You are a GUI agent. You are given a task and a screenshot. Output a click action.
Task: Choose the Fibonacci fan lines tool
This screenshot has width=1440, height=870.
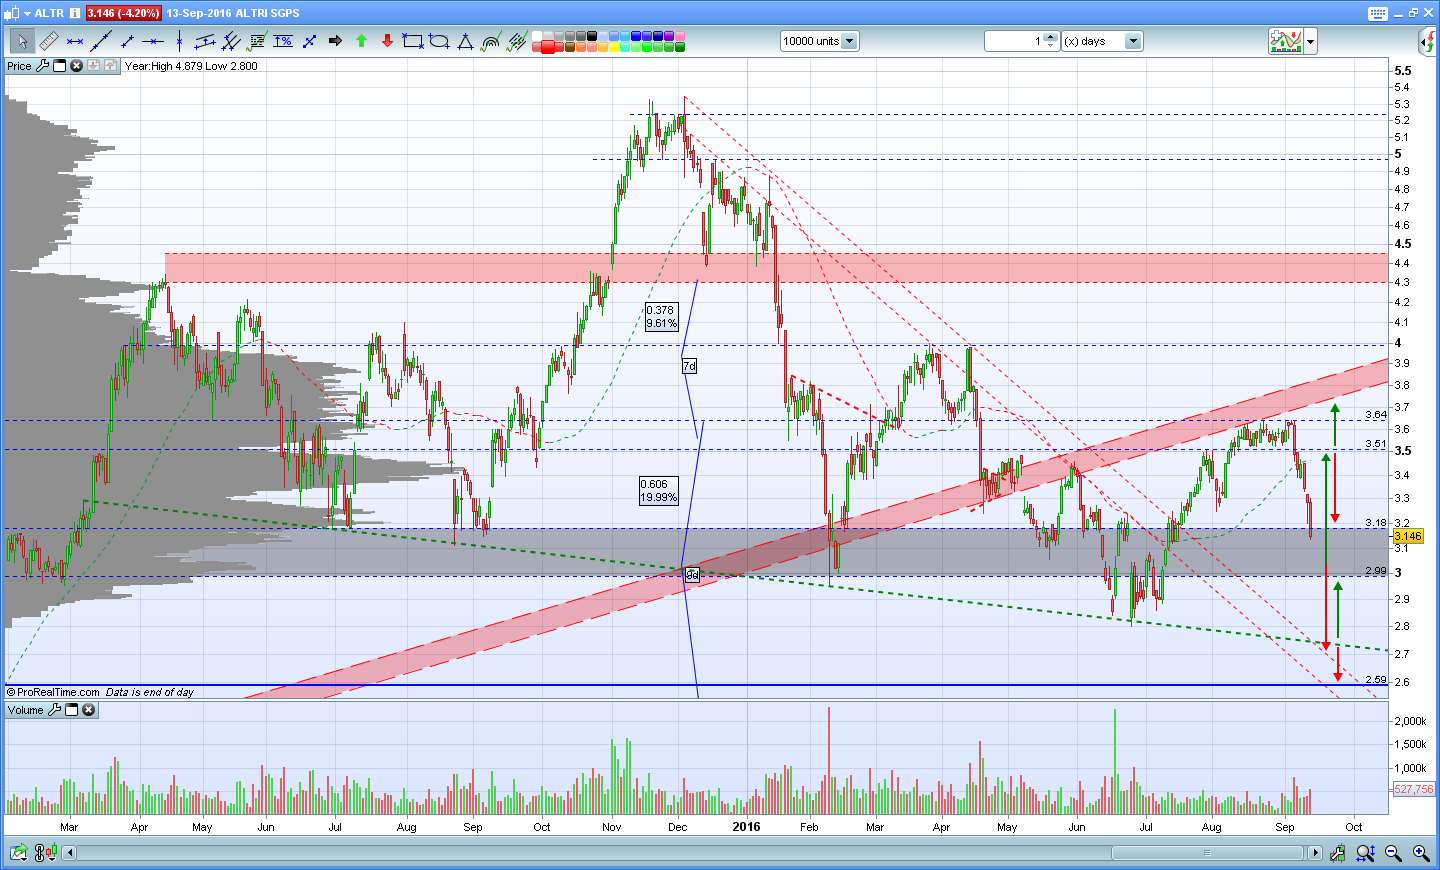click(x=517, y=41)
